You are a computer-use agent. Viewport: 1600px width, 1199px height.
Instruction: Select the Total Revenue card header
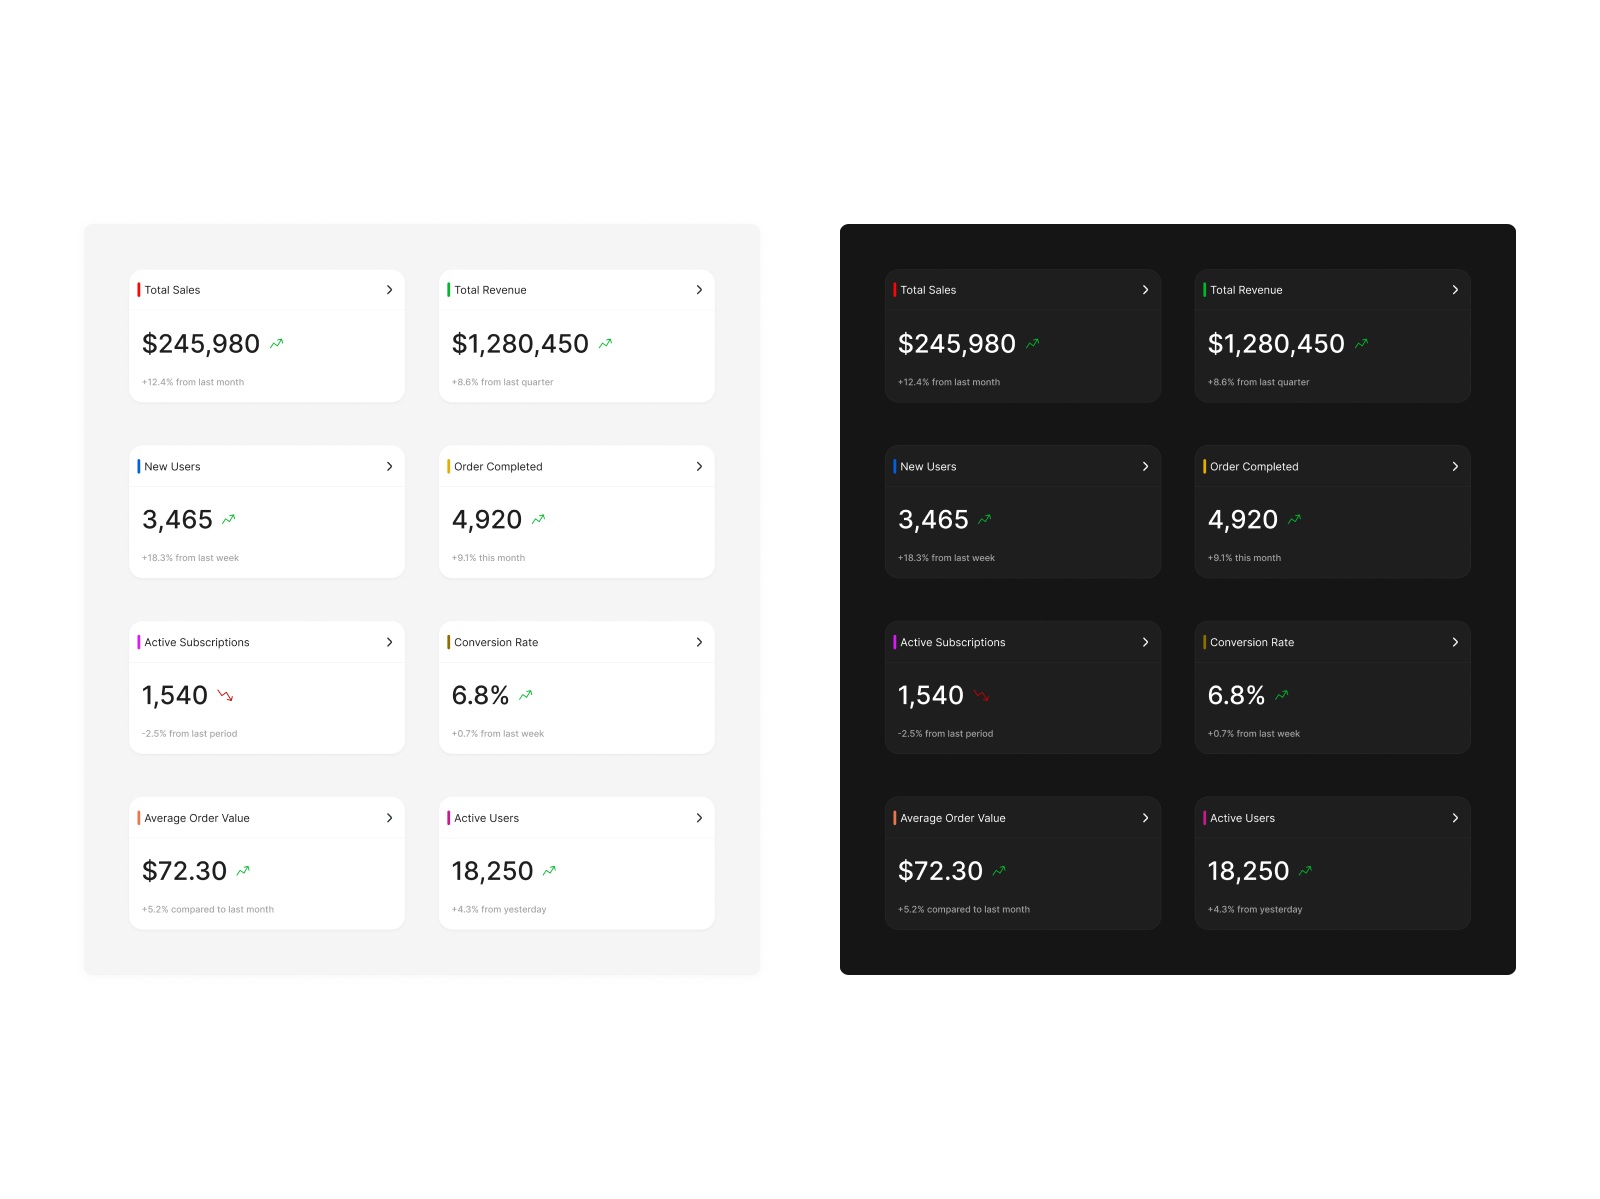point(490,290)
